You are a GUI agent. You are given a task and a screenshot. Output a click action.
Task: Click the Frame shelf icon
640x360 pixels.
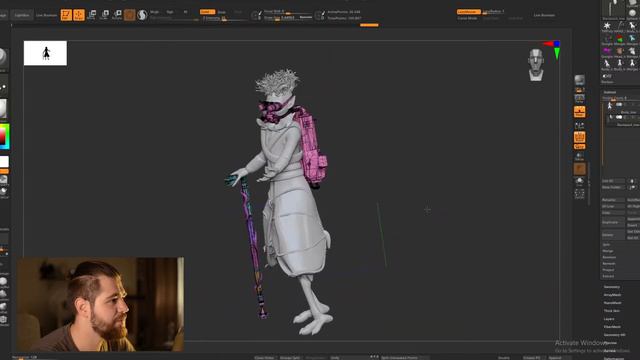point(580,157)
